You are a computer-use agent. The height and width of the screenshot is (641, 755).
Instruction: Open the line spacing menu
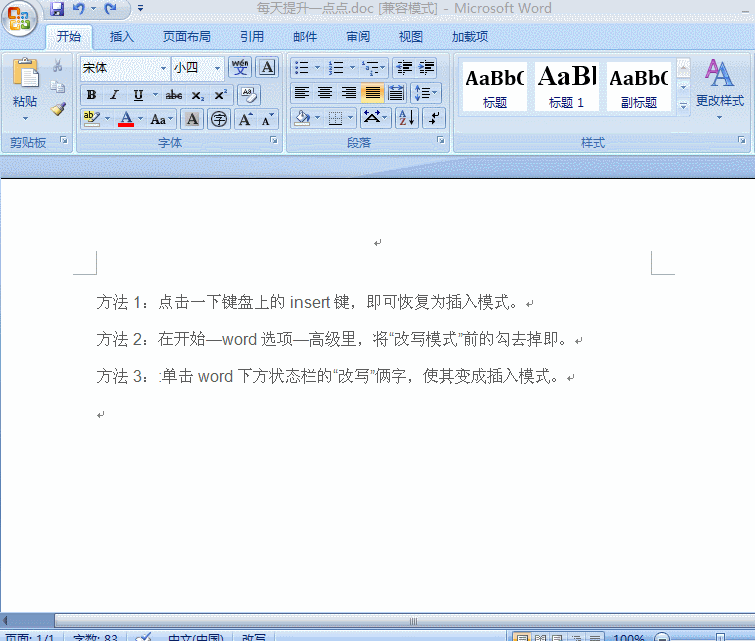[x=426, y=92]
